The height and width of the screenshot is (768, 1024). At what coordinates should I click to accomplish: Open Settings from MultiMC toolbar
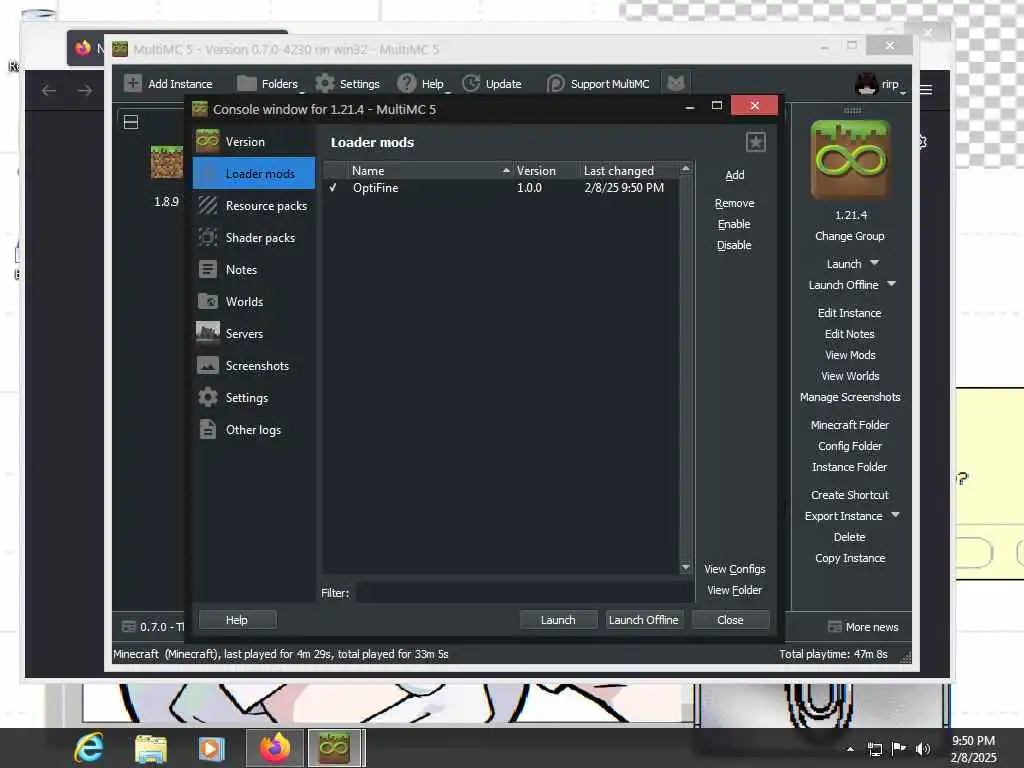[x=347, y=84]
